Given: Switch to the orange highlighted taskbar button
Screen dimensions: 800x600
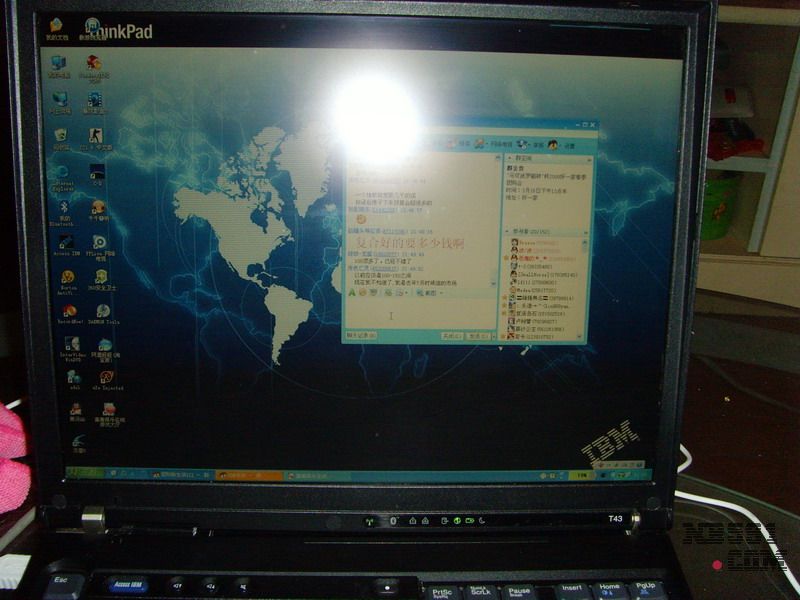Looking at the screenshot, I should click(x=249, y=476).
